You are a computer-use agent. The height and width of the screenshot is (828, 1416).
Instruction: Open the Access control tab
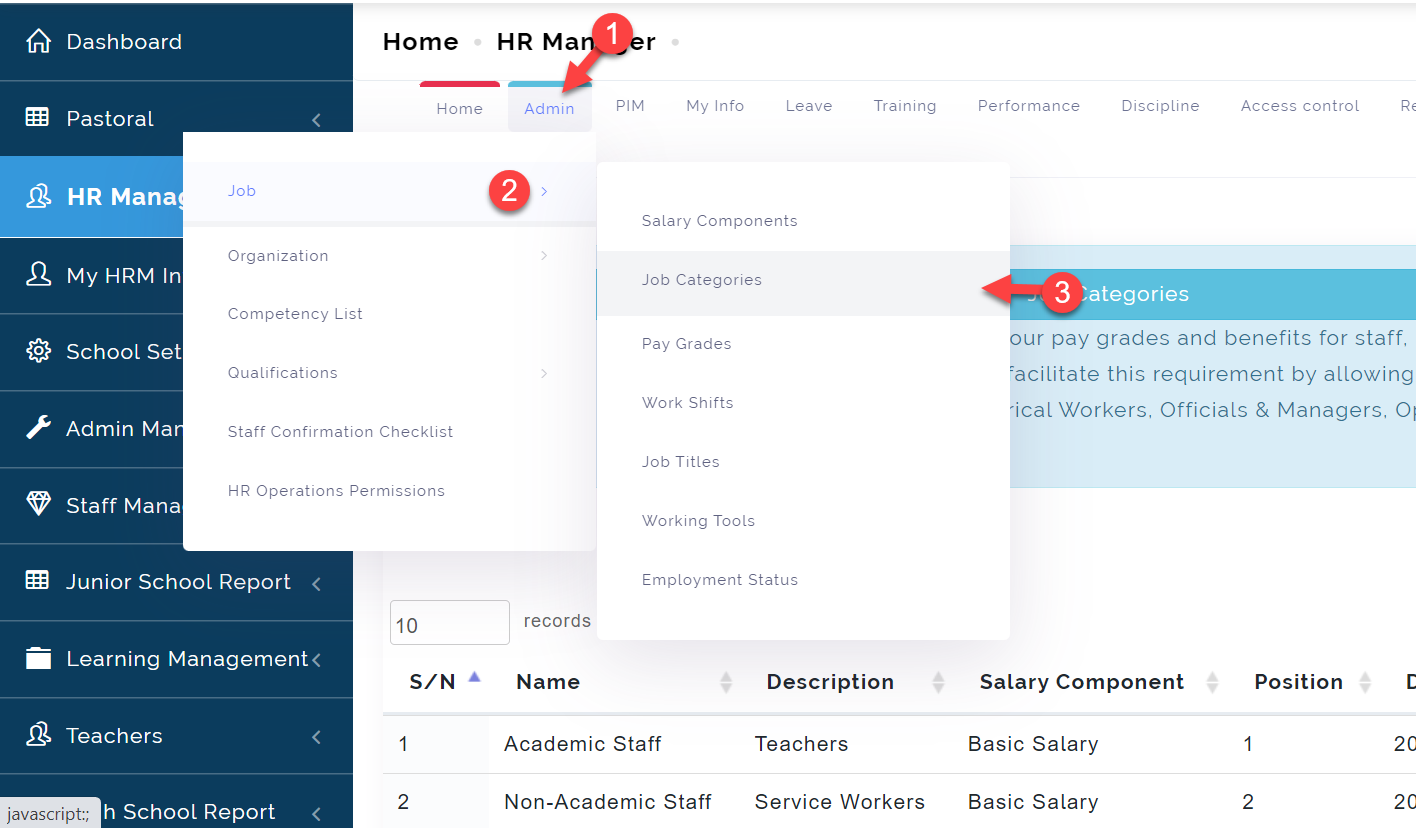tap(1300, 106)
